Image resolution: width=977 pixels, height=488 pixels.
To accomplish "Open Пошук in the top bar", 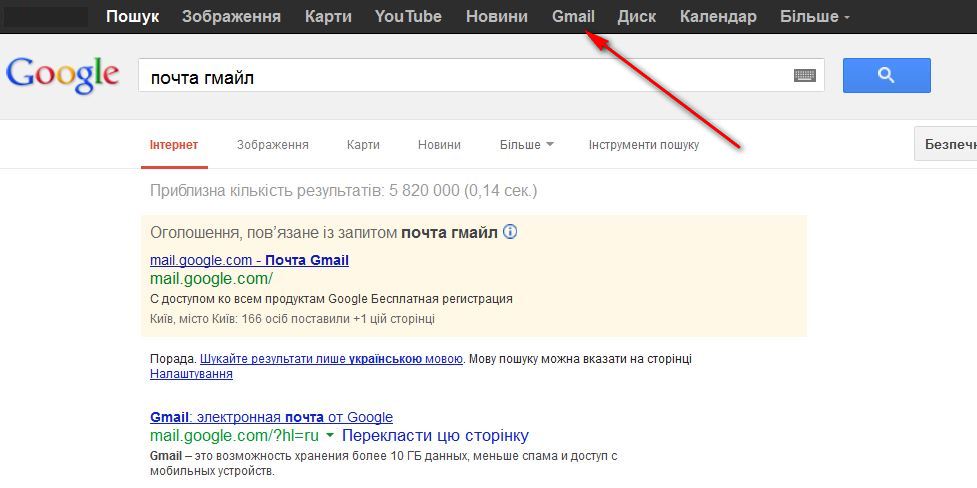I will click(x=132, y=17).
